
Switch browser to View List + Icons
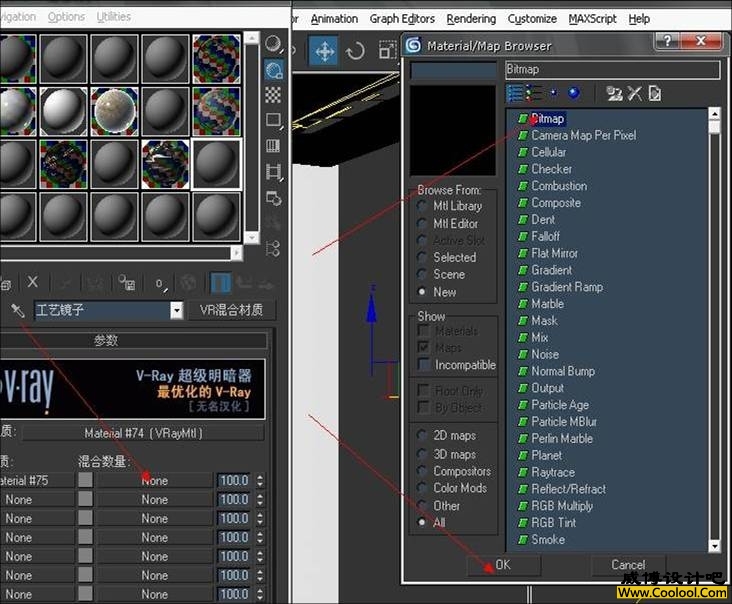(534, 94)
